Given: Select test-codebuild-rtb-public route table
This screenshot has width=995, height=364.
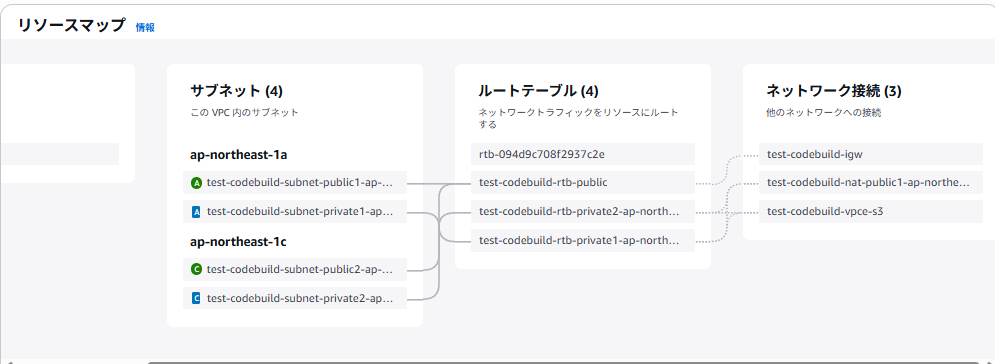Looking at the screenshot, I should click(x=583, y=183).
